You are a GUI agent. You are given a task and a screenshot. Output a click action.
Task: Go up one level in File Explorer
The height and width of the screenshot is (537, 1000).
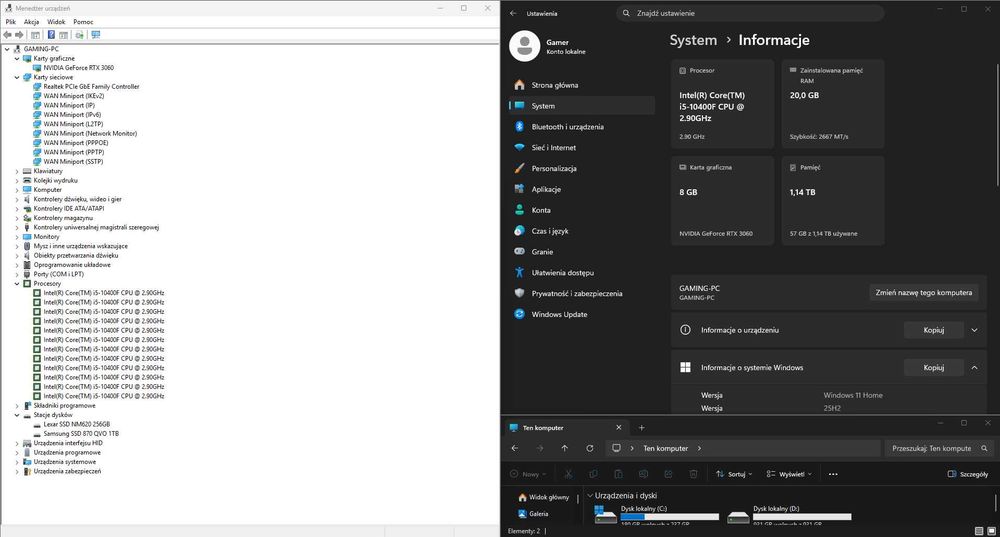coord(564,448)
